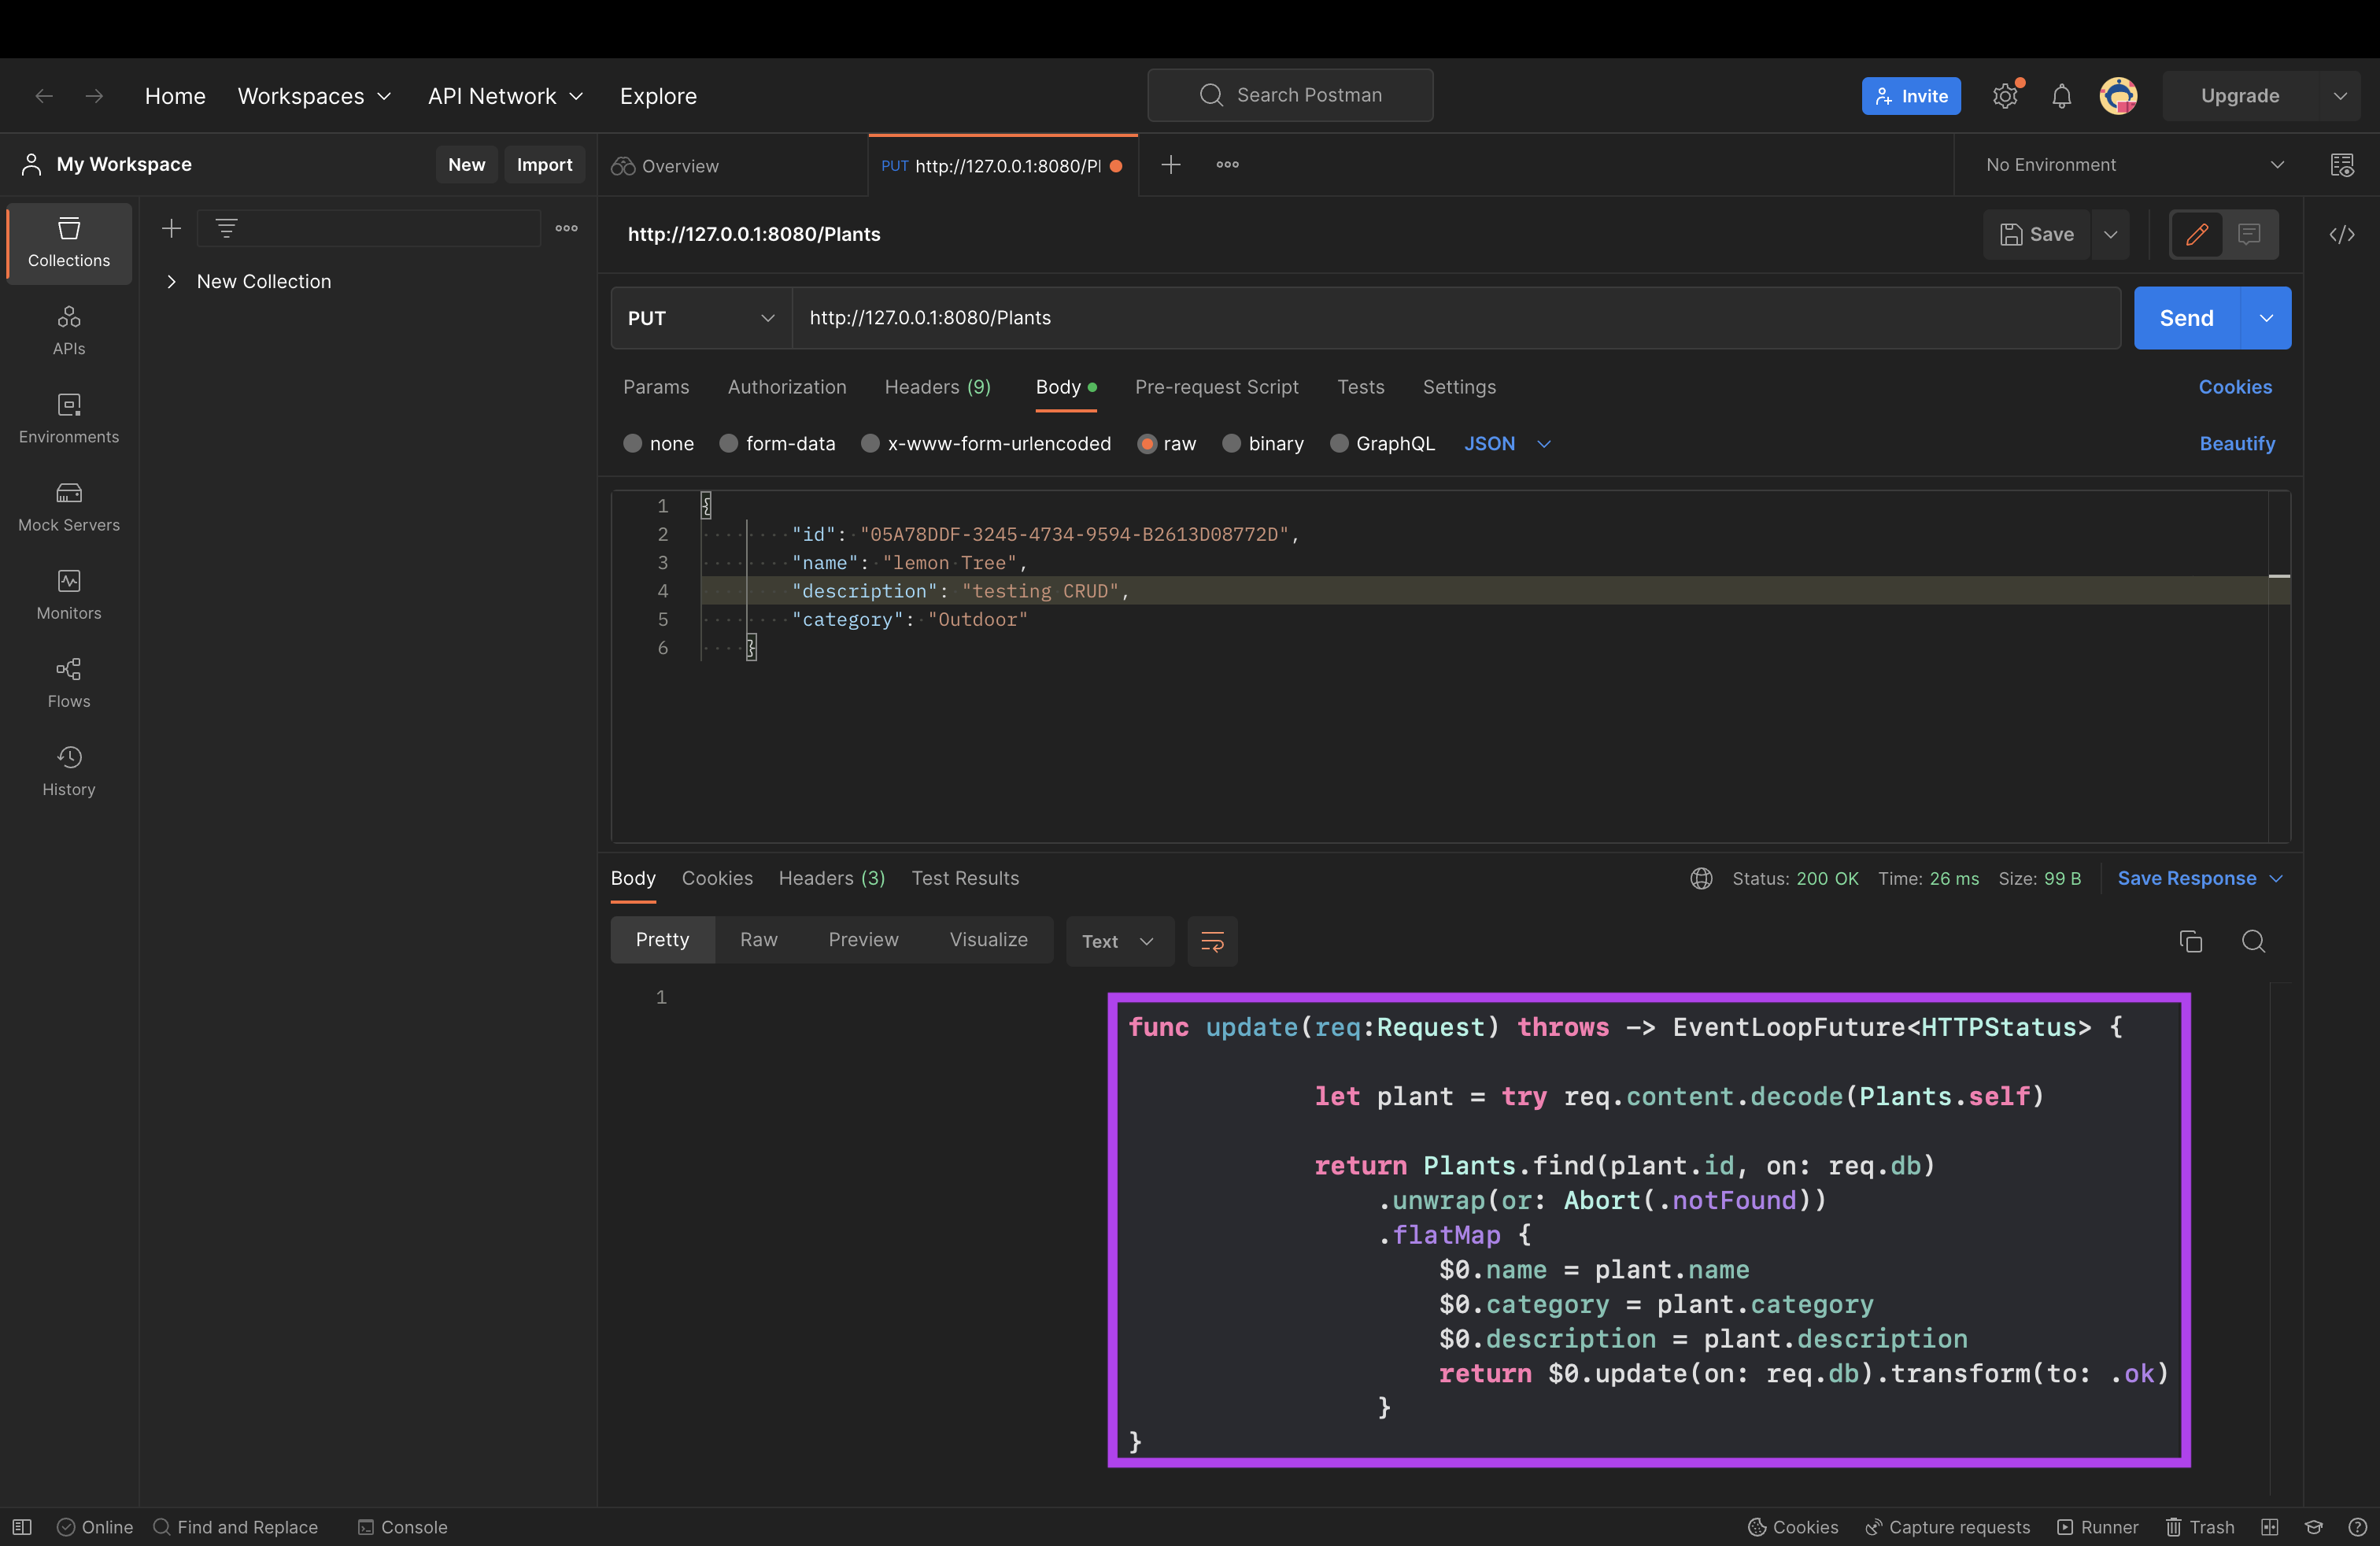Beautify the JSON request body
2380x1546 pixels.
2238,443
